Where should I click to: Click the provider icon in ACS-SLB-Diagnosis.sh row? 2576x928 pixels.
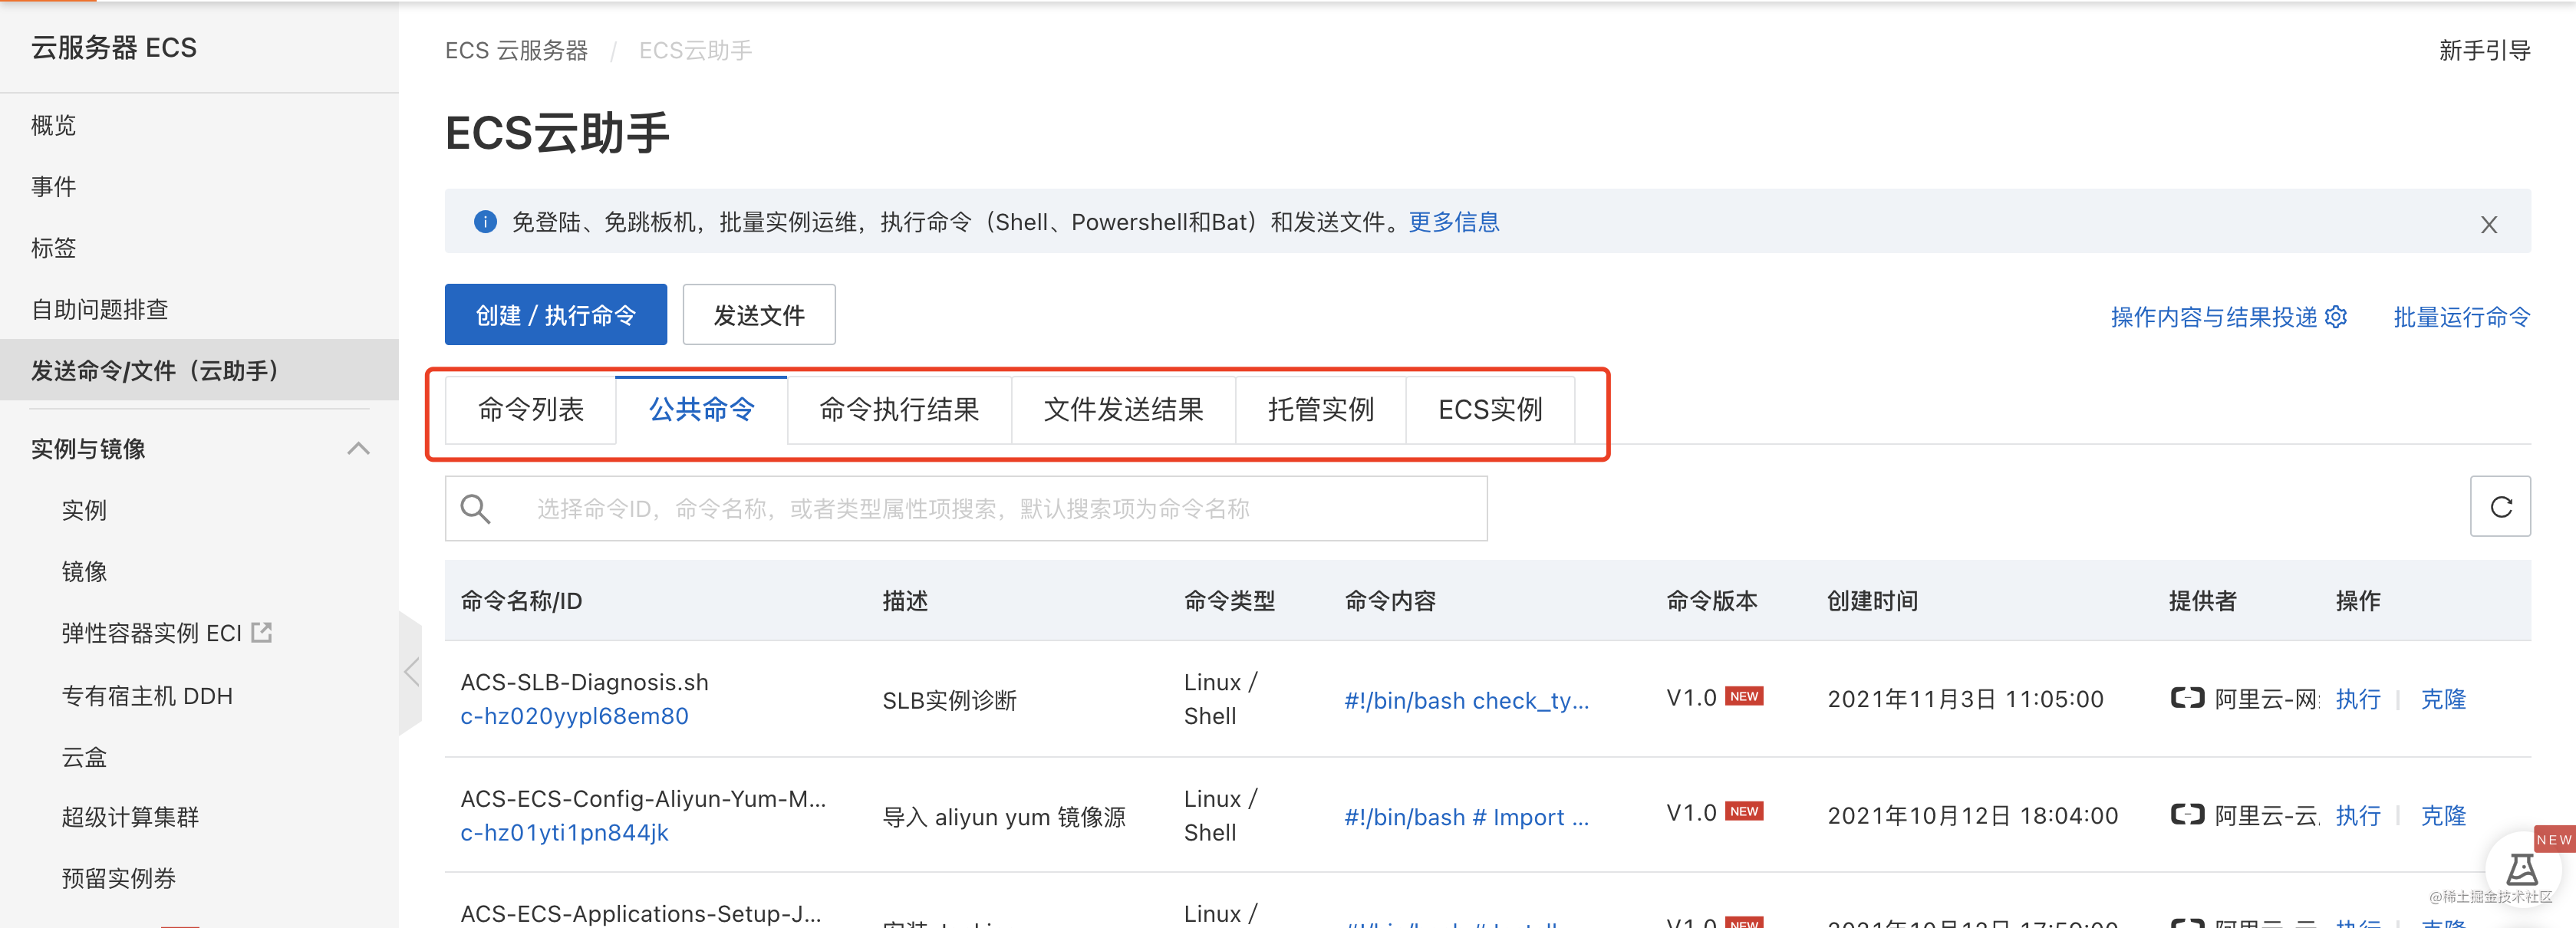click(2187, 698)
